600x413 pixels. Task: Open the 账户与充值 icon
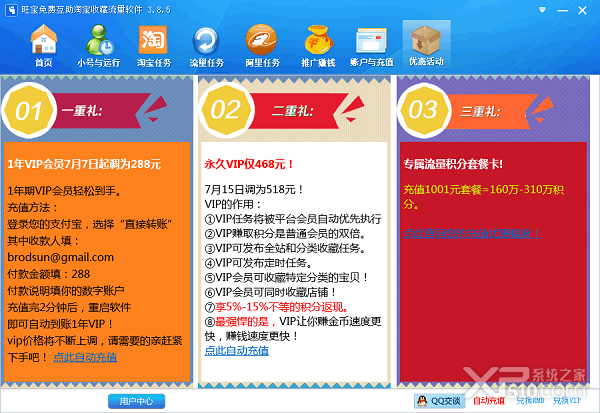pyautogui.click(x=372, y=45)
